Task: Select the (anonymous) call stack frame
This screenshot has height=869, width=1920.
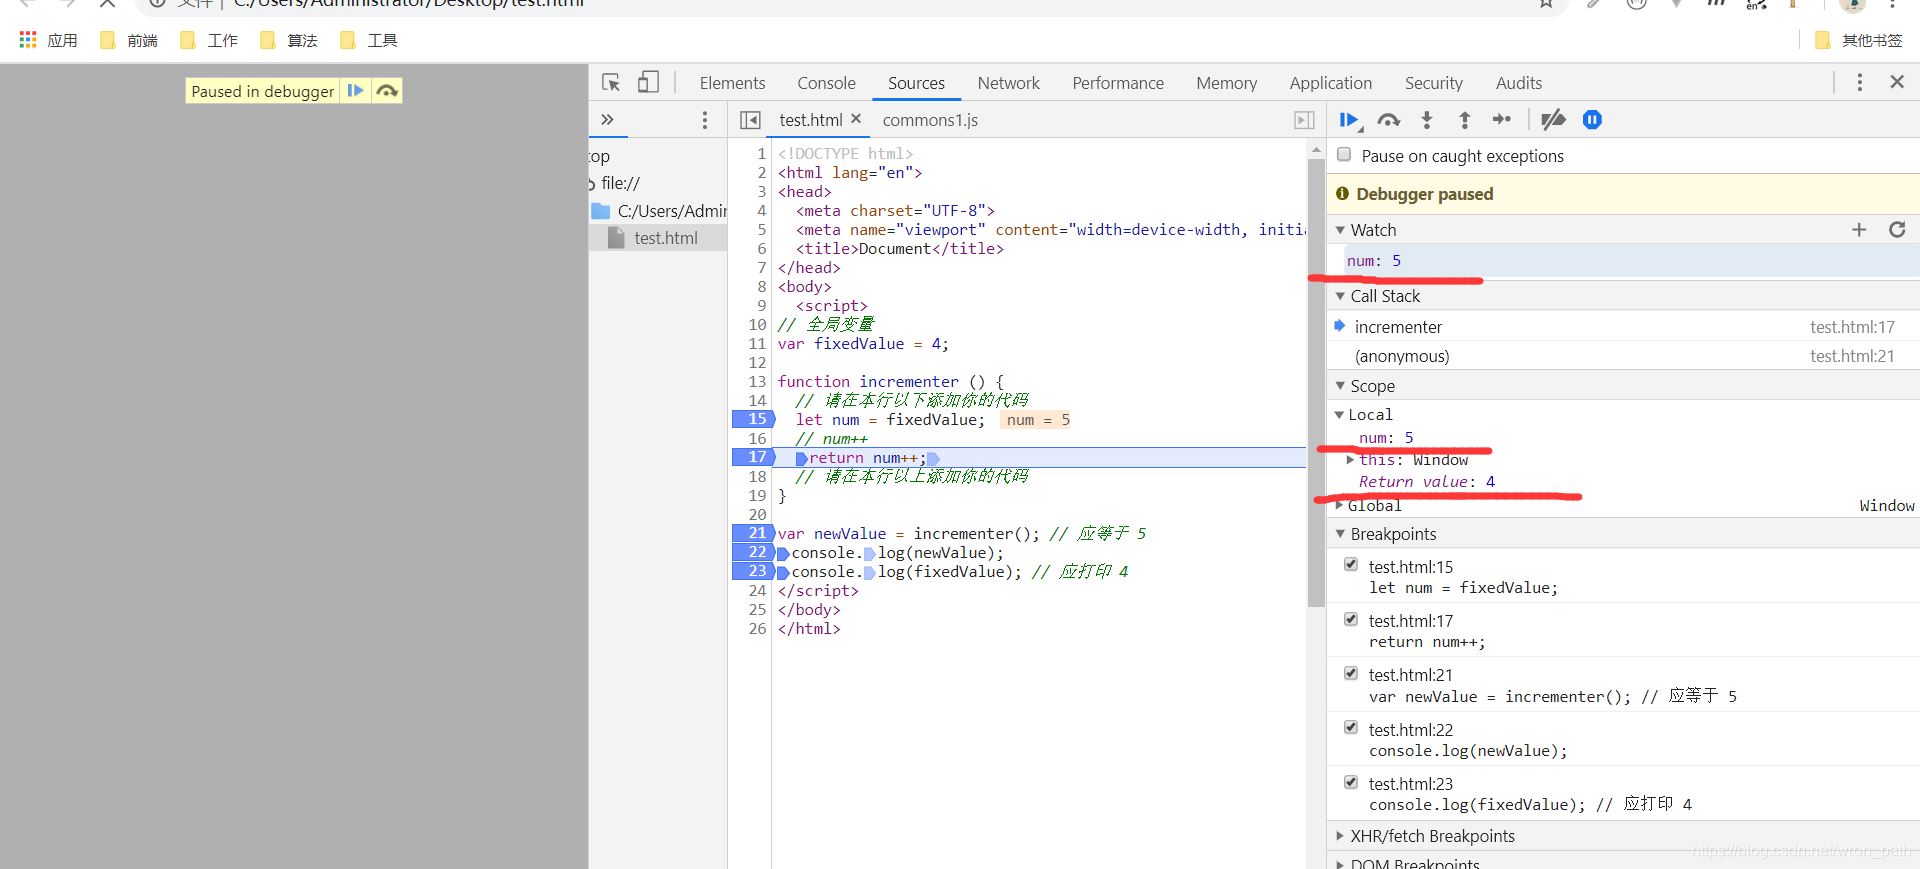Action: pos(1623,356)
